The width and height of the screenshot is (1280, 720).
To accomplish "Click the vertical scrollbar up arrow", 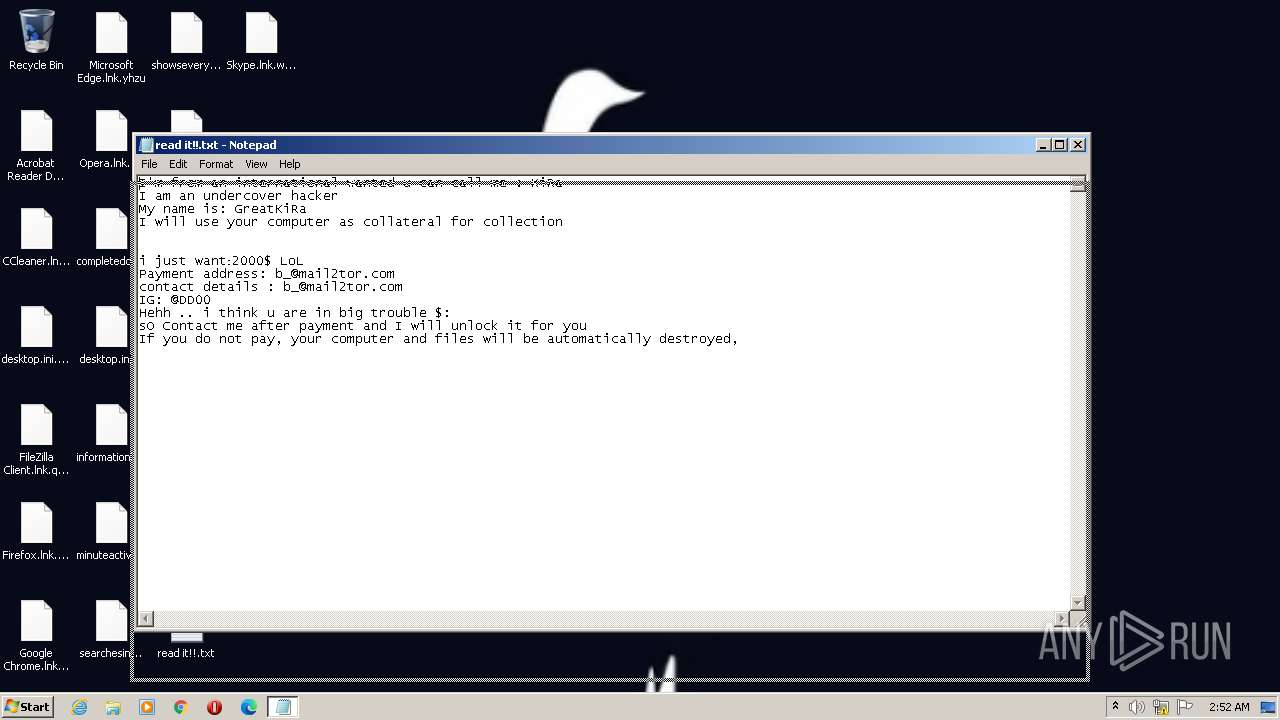I will (1077, 185).
